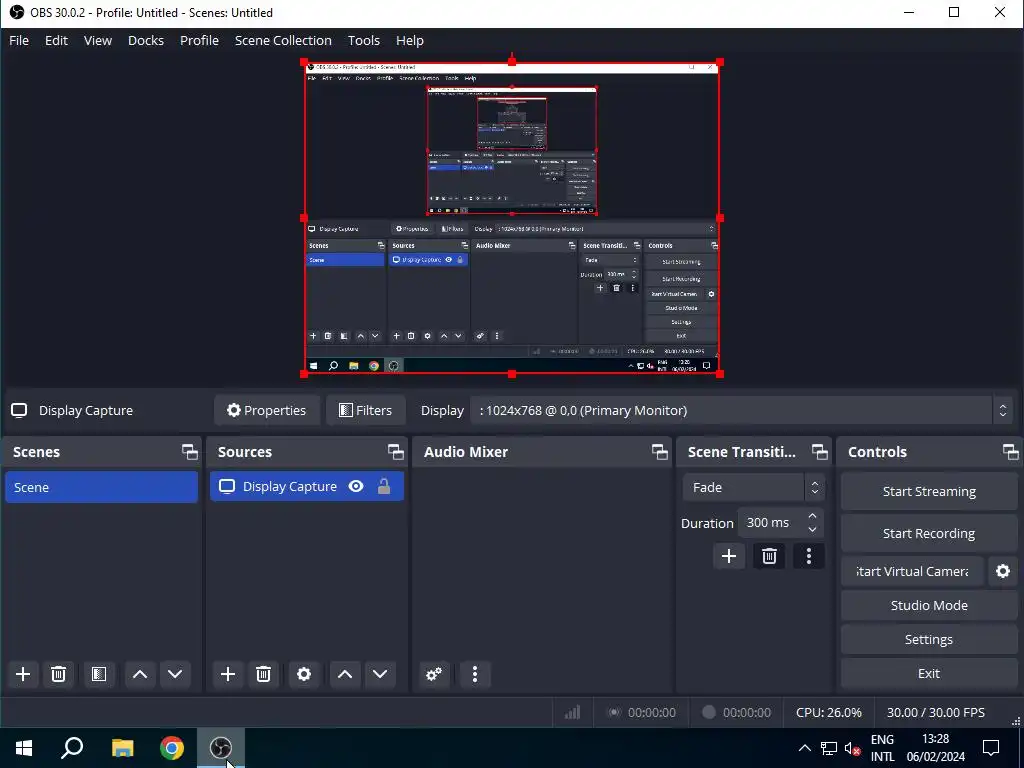Viewport: 1024px width, 768px height.
Task: Open the Help menu
Action: pyautogui.click(x=409, y=40)
